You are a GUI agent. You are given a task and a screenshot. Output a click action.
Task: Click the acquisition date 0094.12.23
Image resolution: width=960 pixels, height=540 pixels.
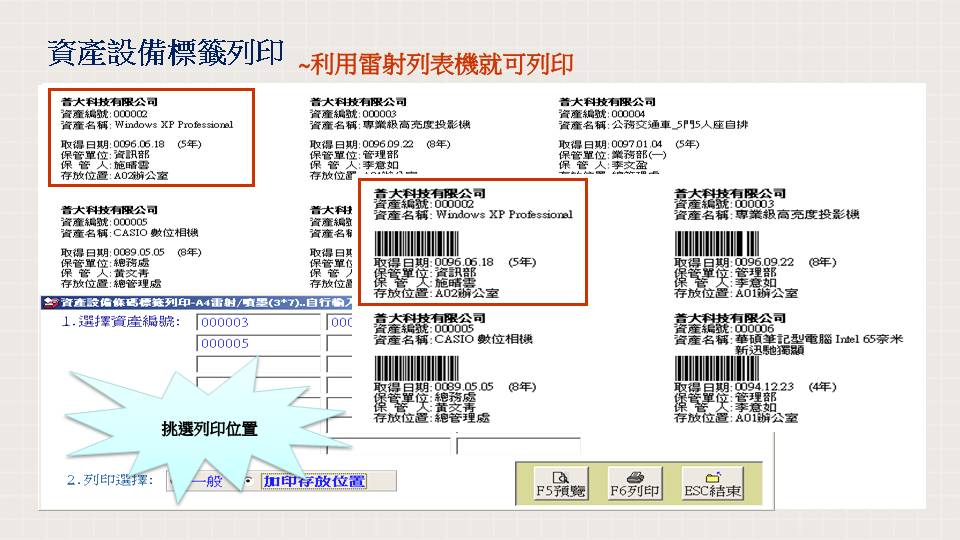(x=764, y=387)
